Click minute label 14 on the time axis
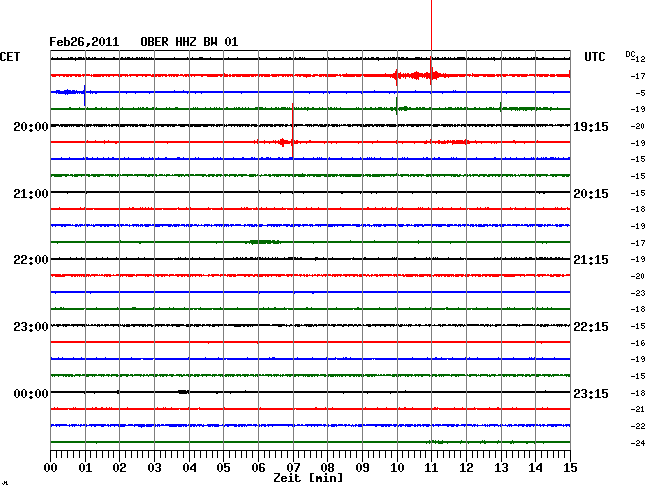 (x=536, y=467)
